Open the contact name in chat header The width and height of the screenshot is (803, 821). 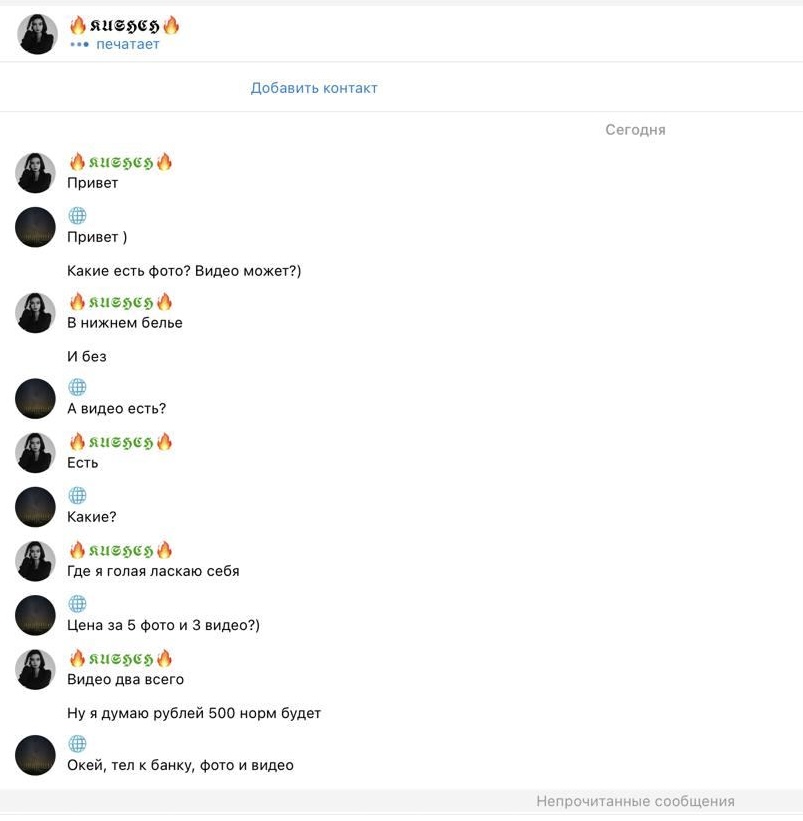tap(125, 25)
